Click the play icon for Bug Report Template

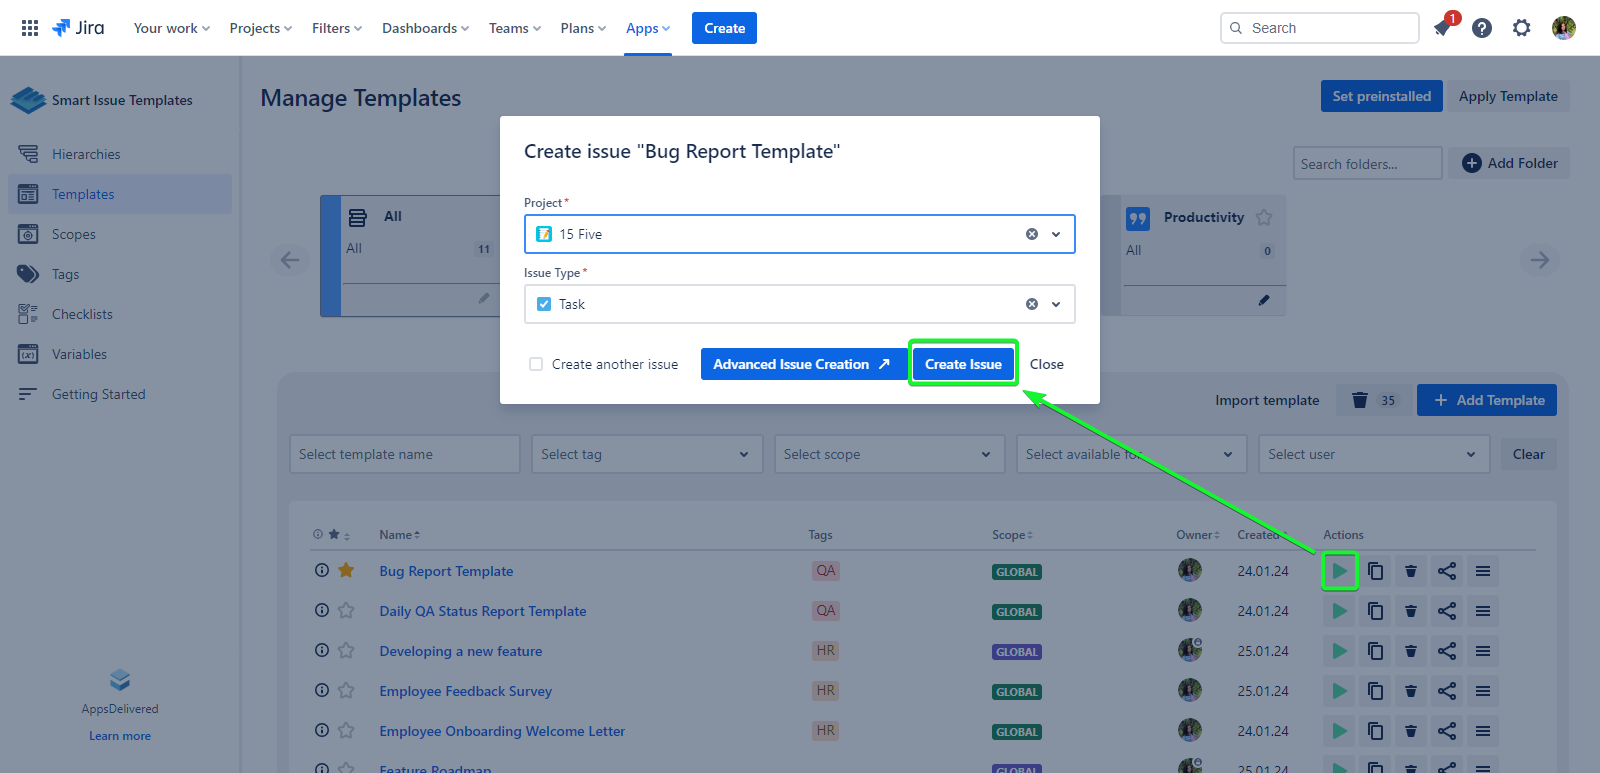pos(1339,571)
